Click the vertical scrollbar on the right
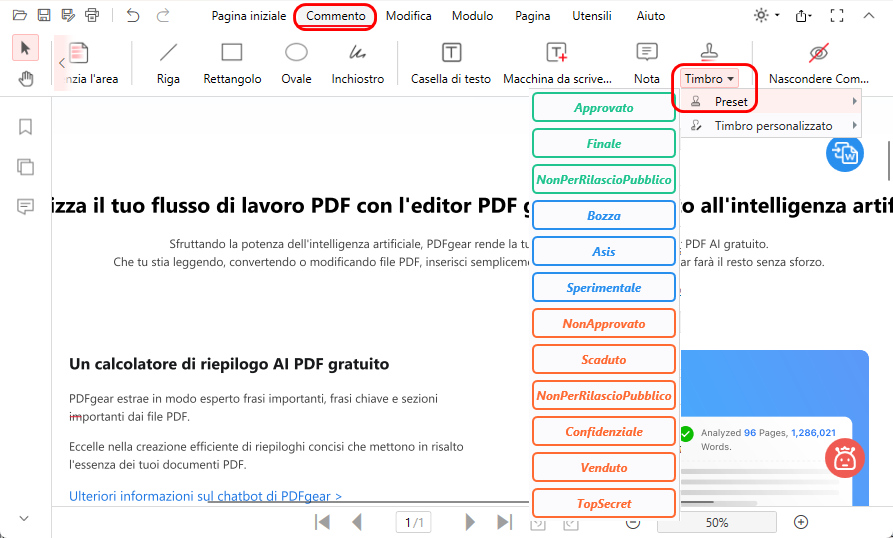893x538 pixels. pyautogui.click(x=889, y=160)
